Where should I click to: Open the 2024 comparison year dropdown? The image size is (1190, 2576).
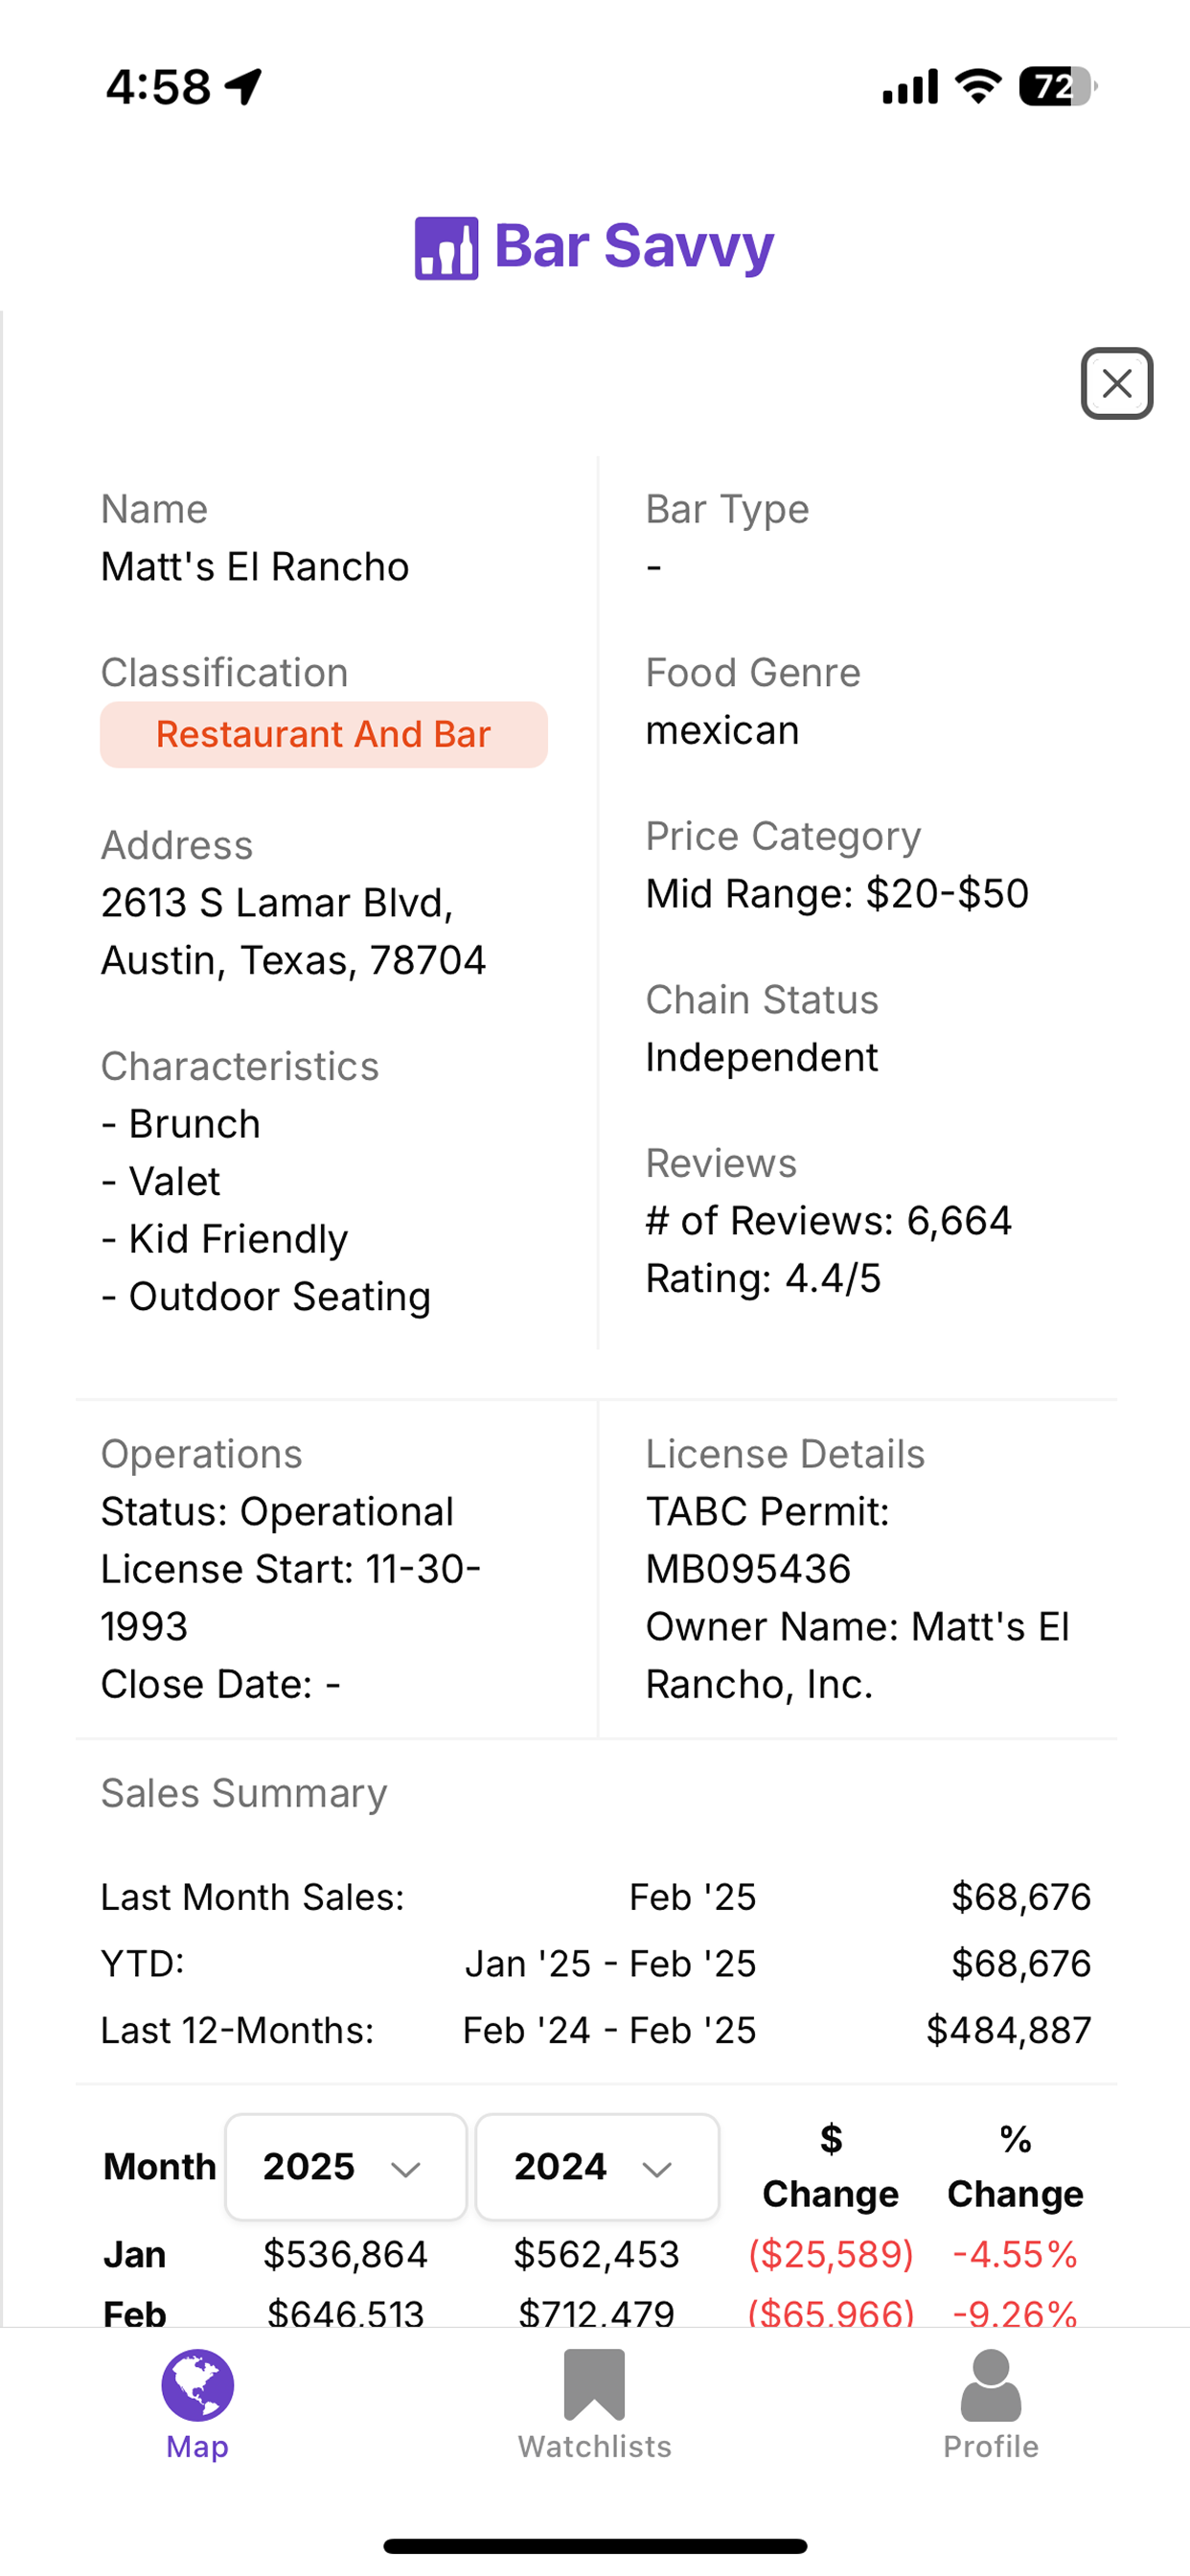tap(597, 2166)
